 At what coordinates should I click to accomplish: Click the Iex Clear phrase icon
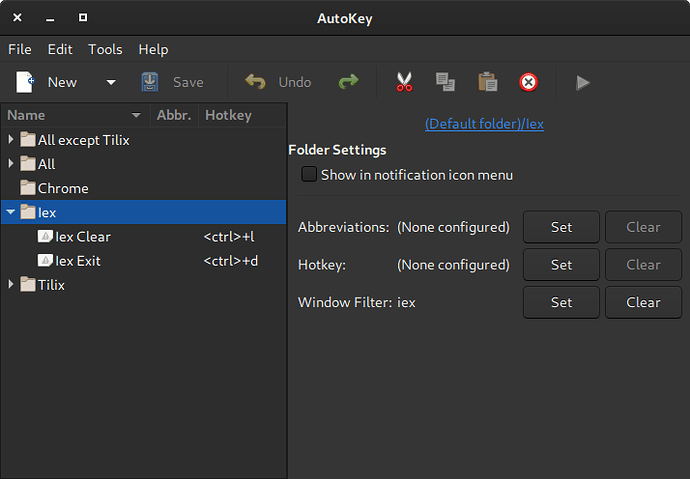point(45,237)
